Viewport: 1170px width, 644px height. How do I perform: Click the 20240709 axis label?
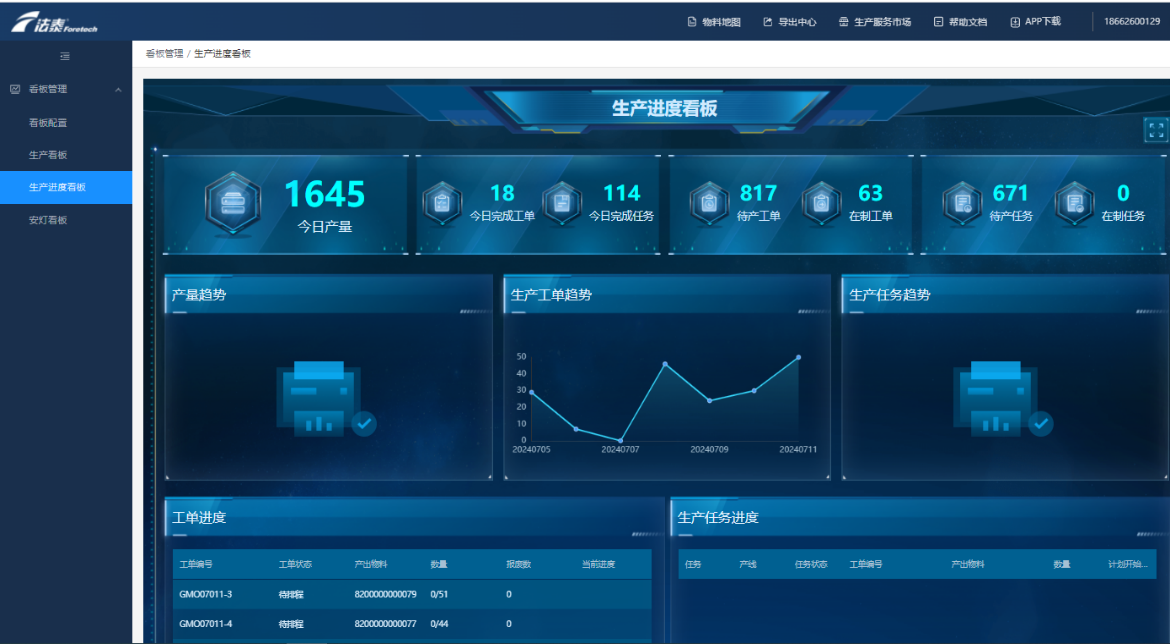click(x=709, y=450)
